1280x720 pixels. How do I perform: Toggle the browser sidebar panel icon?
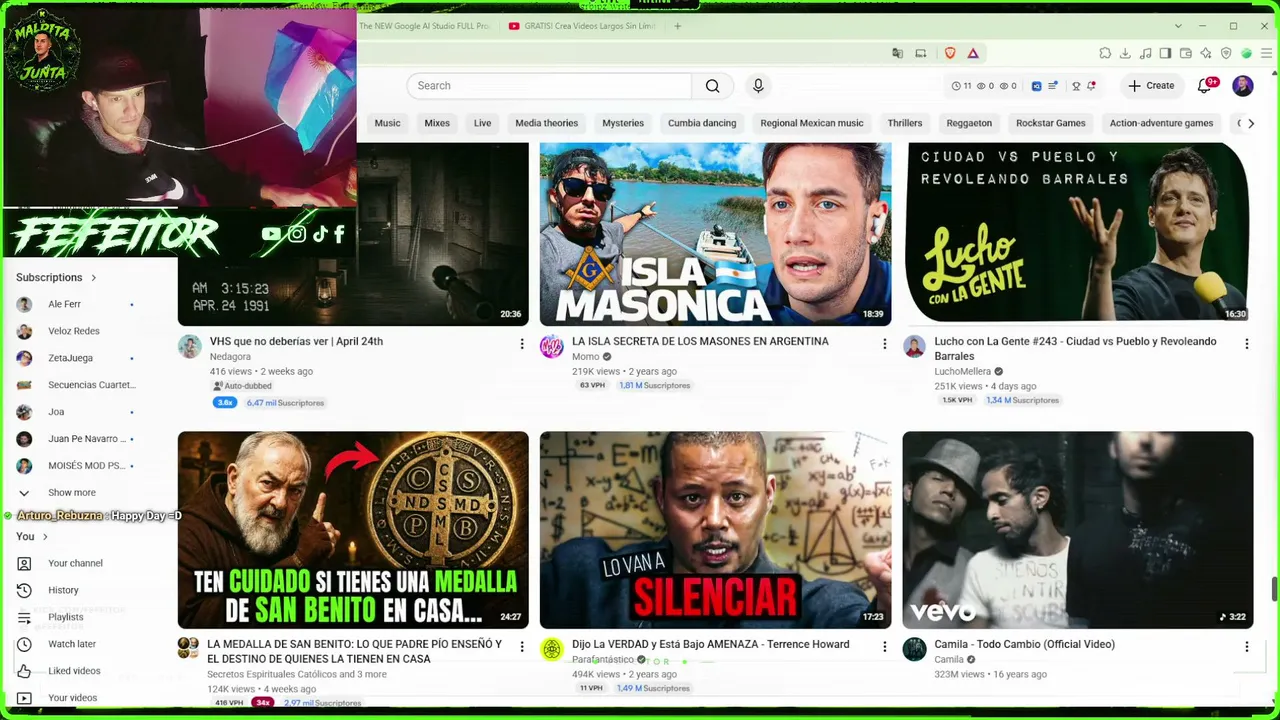point(1165,53)
